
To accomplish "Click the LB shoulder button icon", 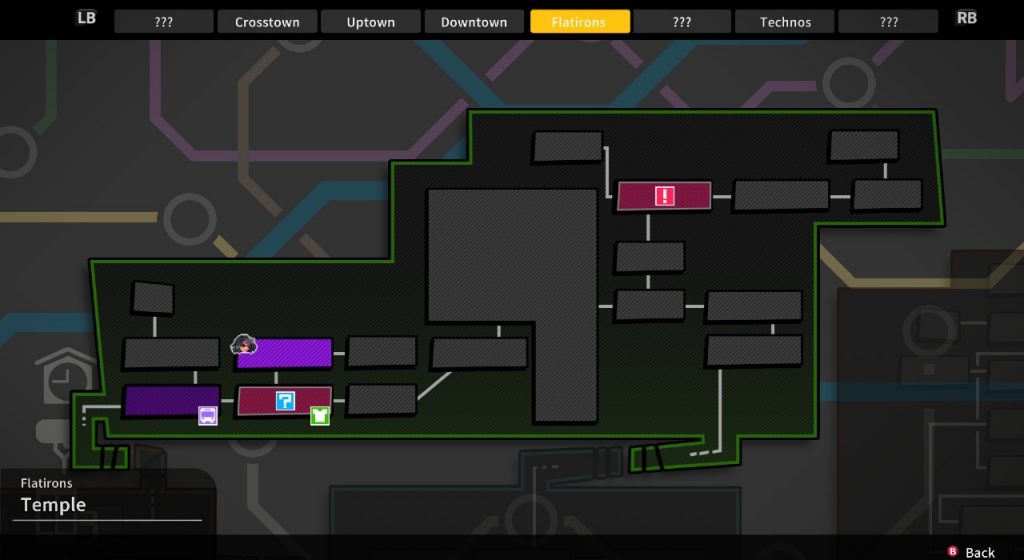I will pyautogui.click(x=86, y=18).
